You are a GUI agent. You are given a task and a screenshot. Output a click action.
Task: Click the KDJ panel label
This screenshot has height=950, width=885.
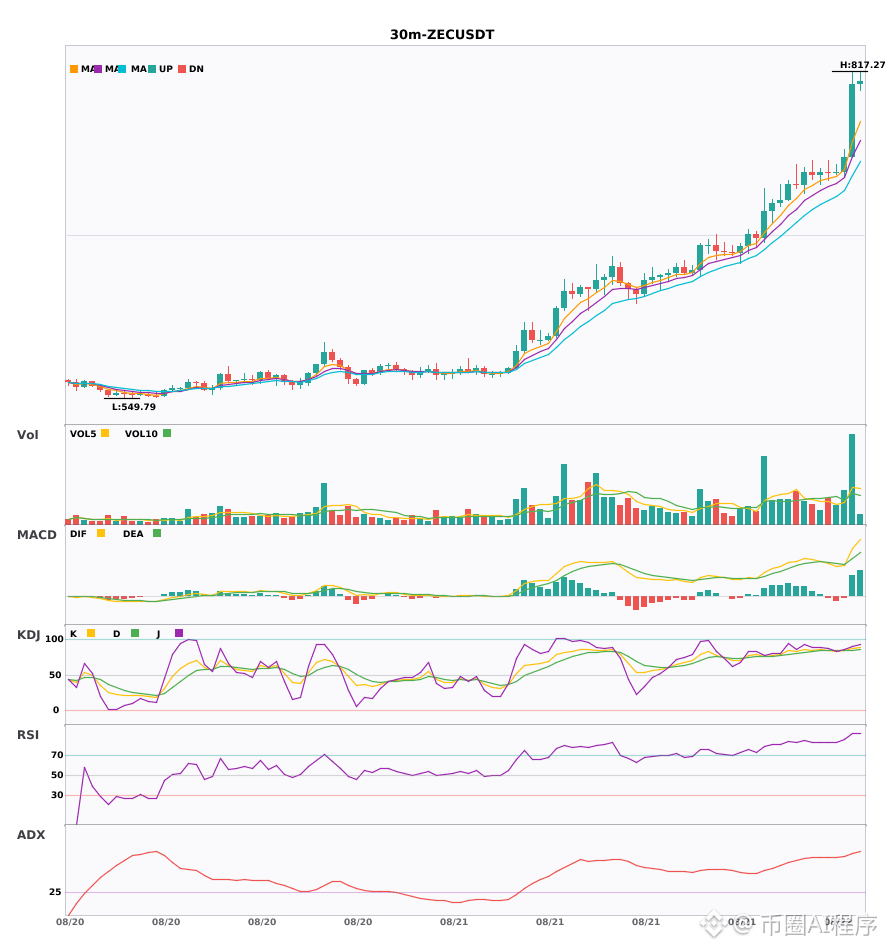[28, 635]
